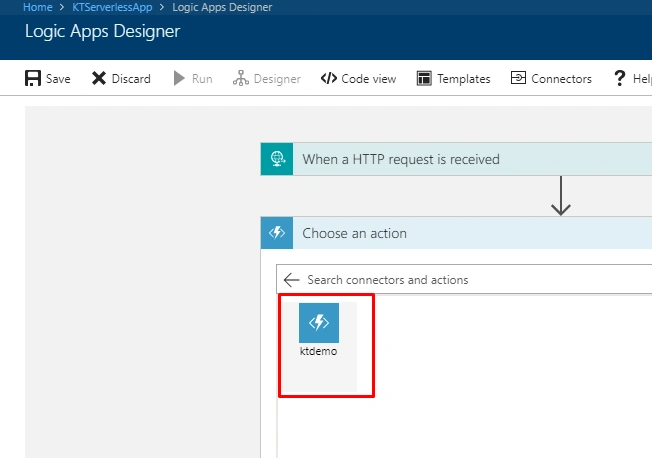This screenshot has height=458, width=652.
Task: Click the Run play triangle icon
Action: (179, 78)
